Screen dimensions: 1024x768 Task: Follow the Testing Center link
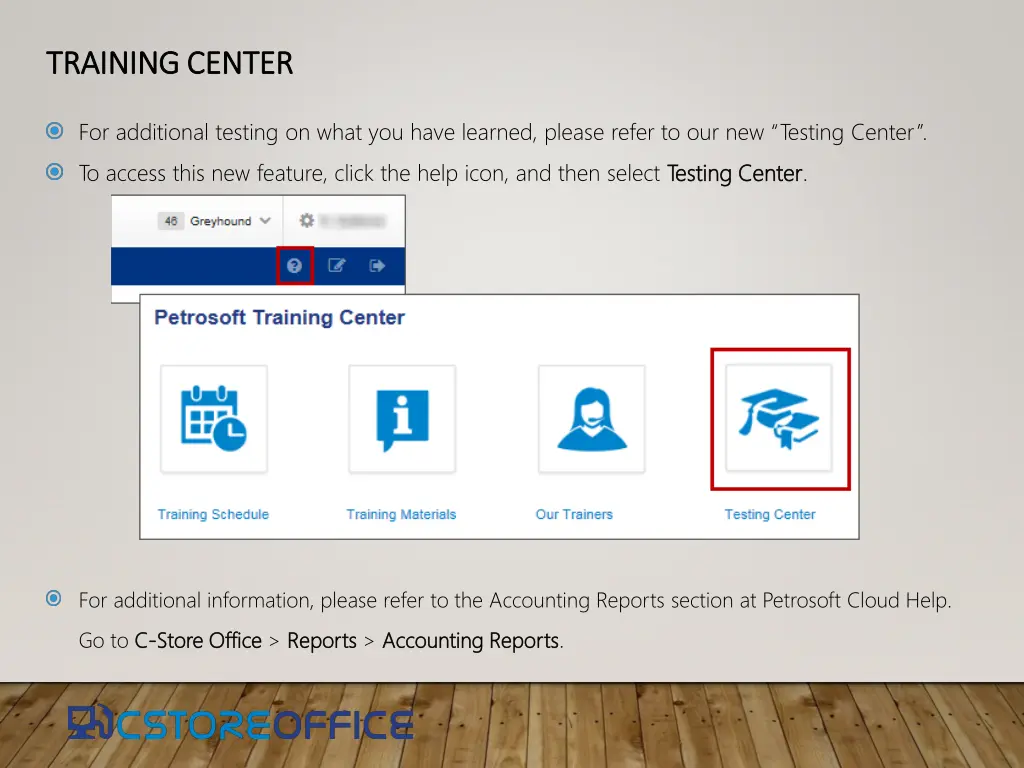[x=770, y=514]
